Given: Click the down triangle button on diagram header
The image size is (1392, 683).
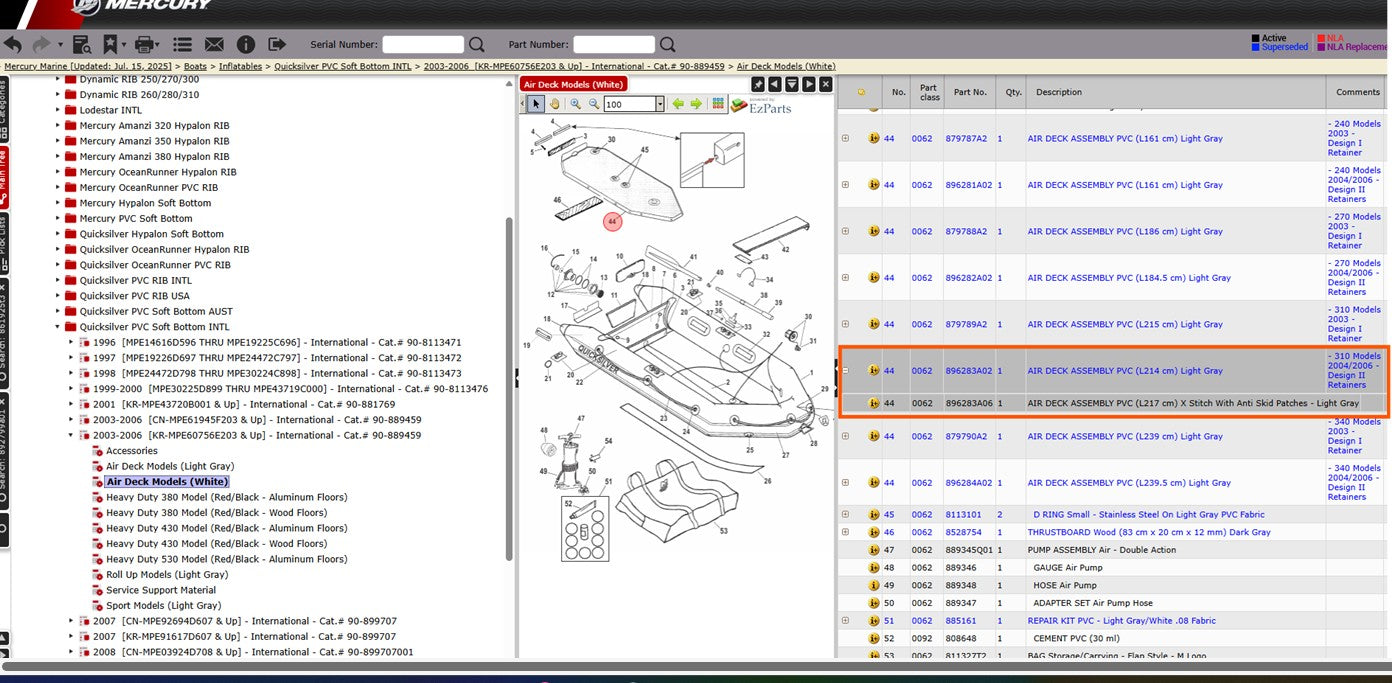Looking at the screenshot, I should [792, 85].
